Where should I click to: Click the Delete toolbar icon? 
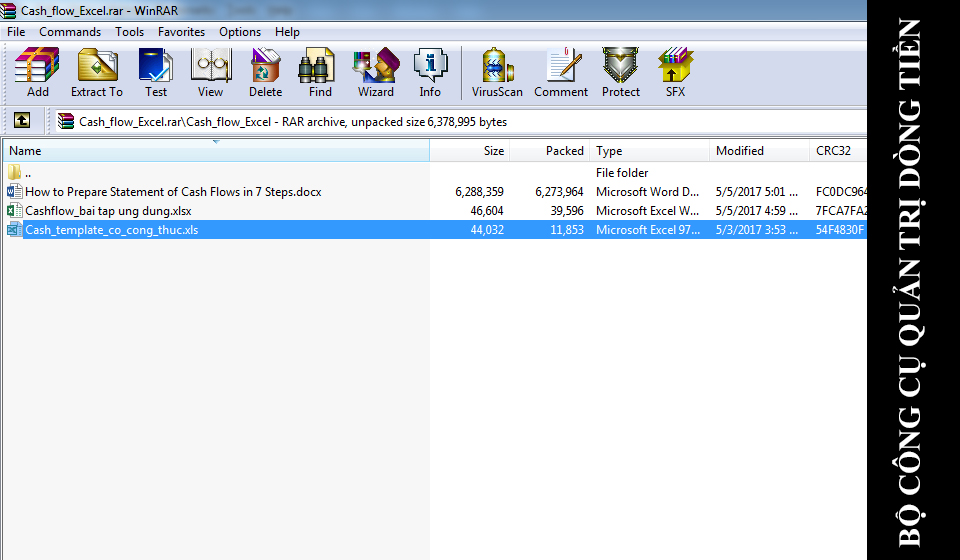(266, 65)
